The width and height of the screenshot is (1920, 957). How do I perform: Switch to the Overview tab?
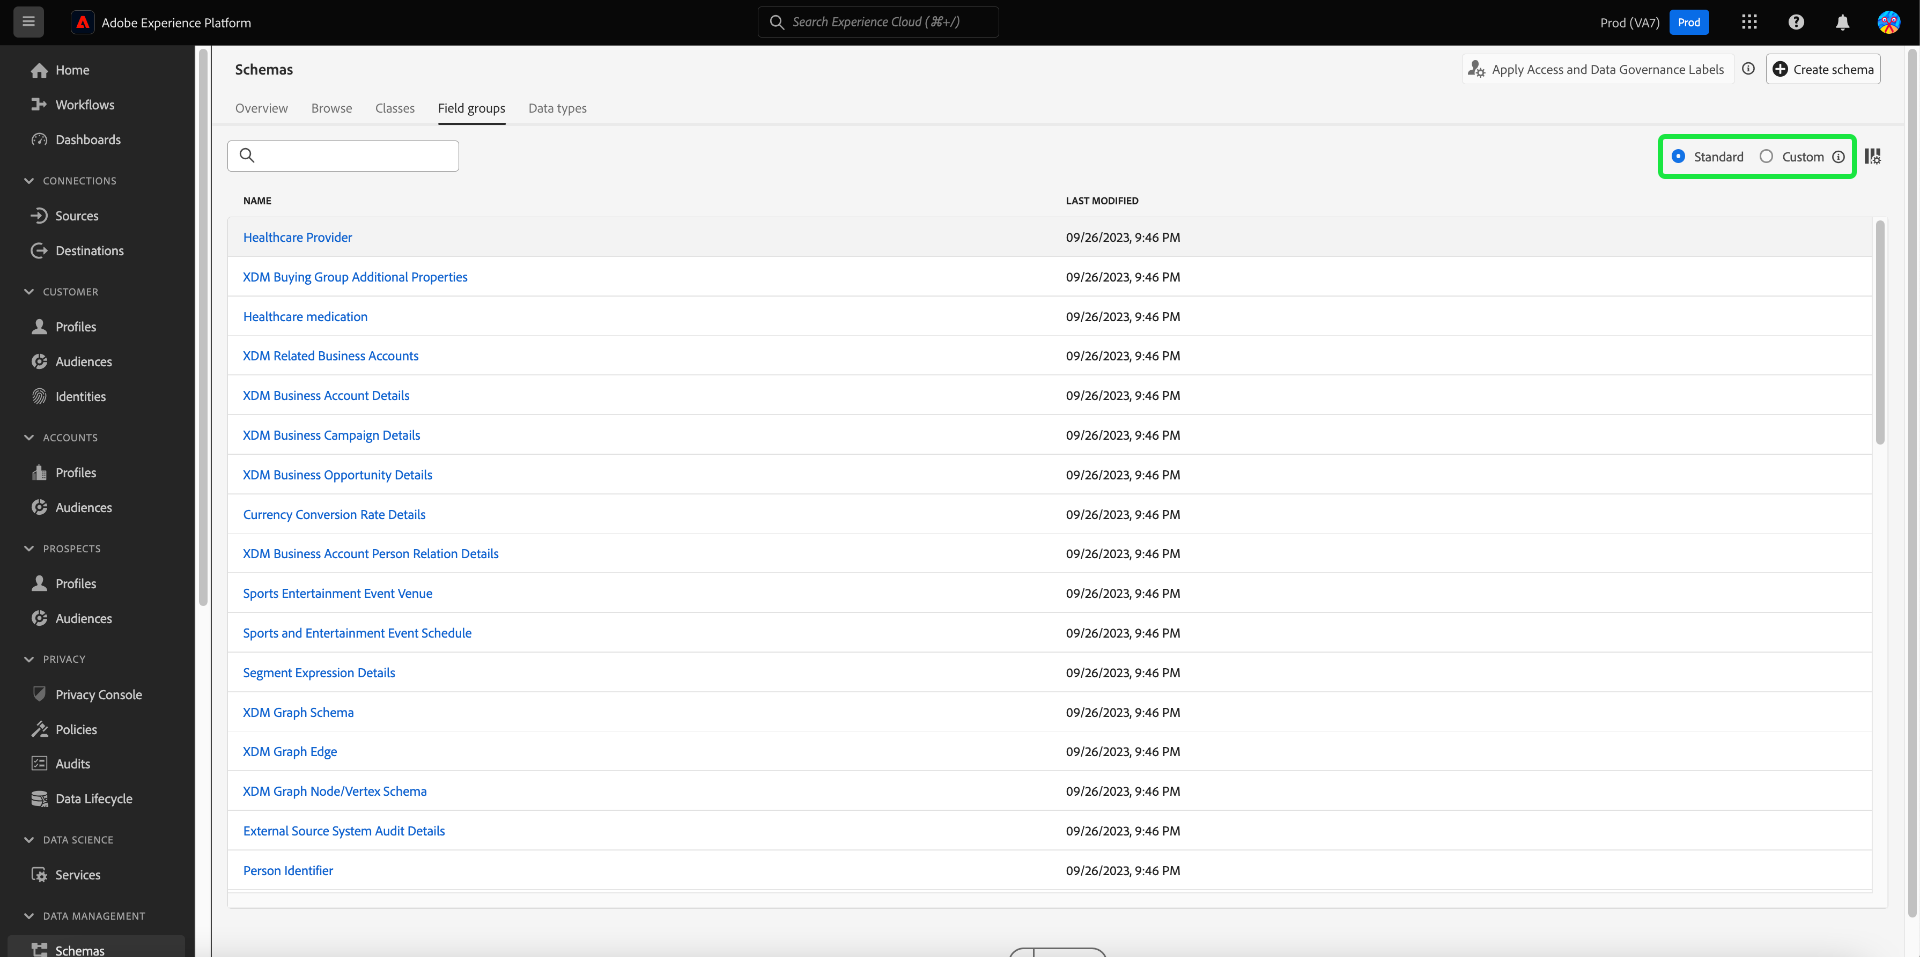tap(261, 108)
